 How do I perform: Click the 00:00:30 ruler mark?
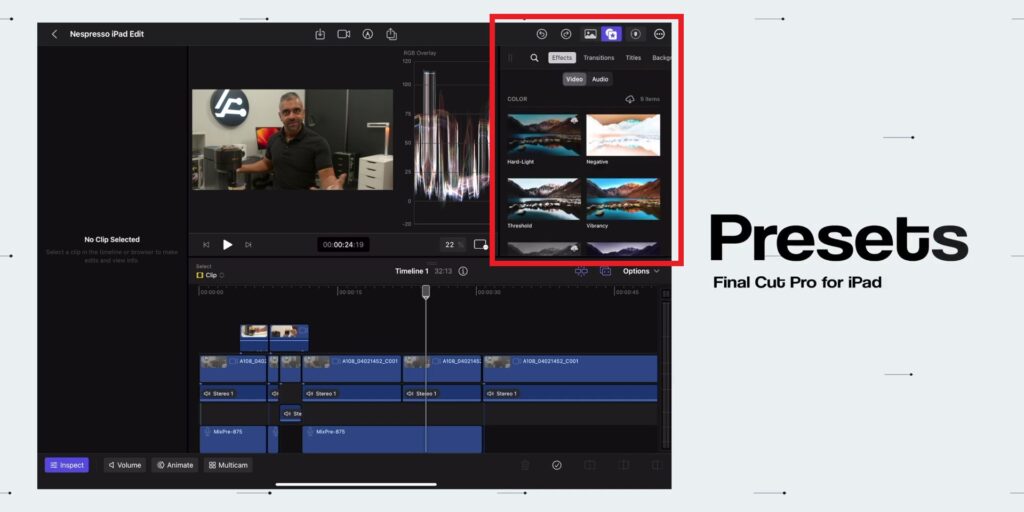(488, 293)
